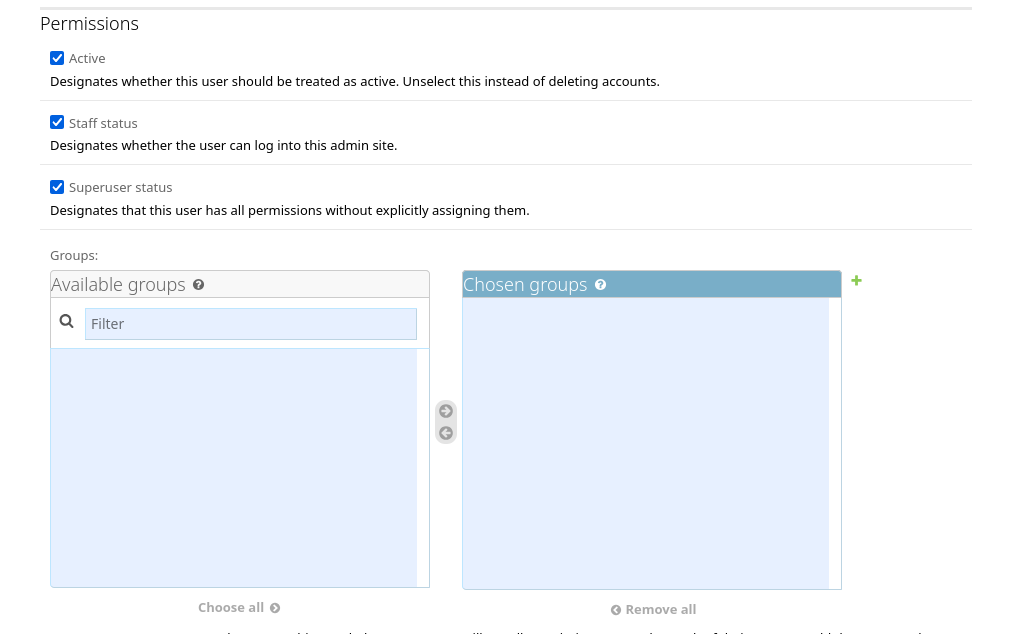Click the Available groups header title
Screen dimensions: 1024x634
coord(118,285)
